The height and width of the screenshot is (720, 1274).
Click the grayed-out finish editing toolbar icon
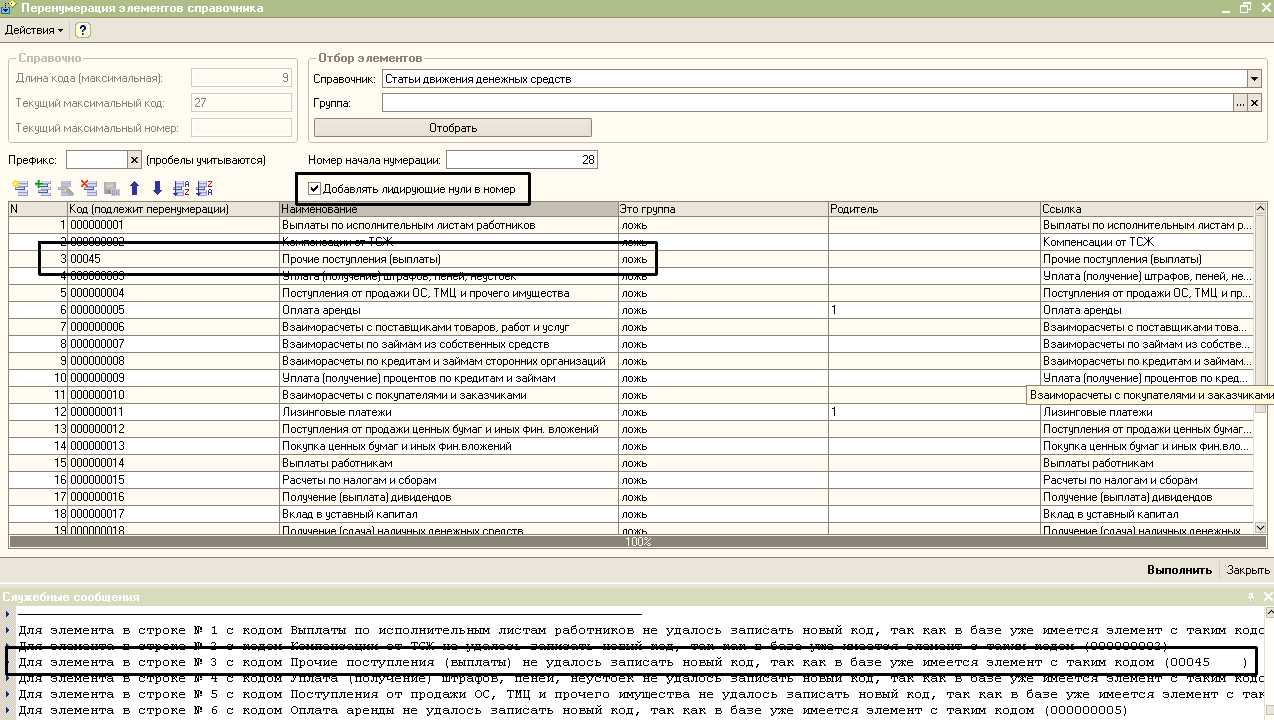pos(112,188)
